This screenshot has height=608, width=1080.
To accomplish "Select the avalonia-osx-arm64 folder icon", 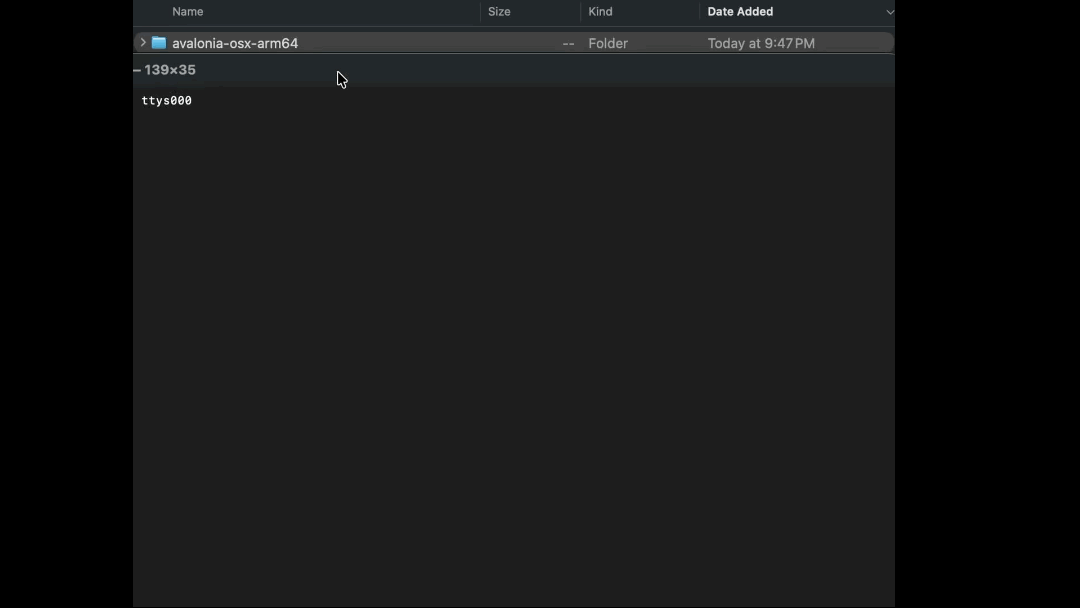I will pyautogui.click(x=159, y=43).
